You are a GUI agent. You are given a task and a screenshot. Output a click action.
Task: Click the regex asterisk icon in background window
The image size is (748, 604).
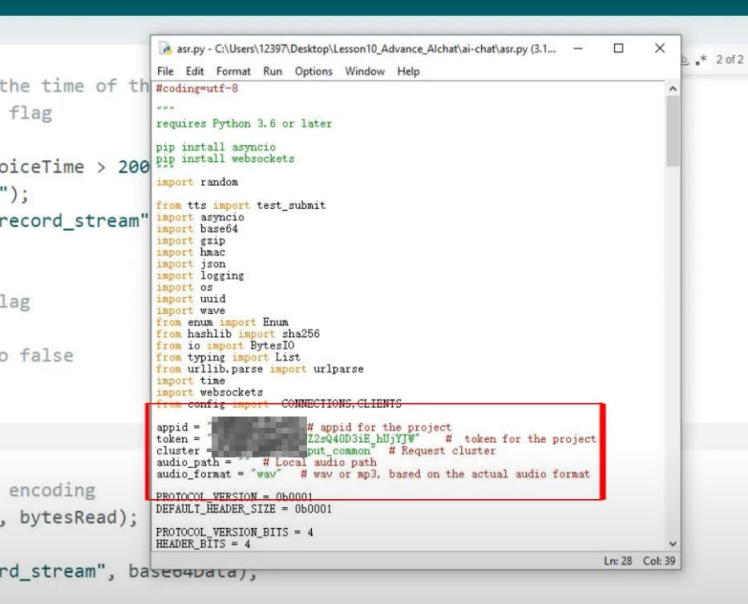[x=701, y=61]
